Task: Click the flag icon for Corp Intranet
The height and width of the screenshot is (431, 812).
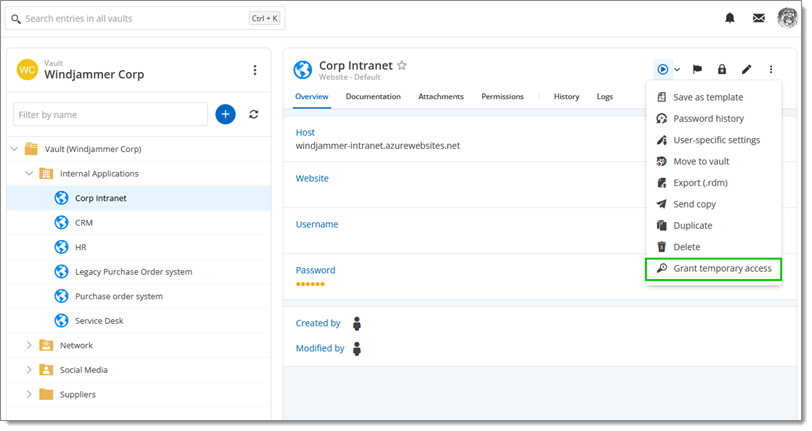Action: click(697, 69)
